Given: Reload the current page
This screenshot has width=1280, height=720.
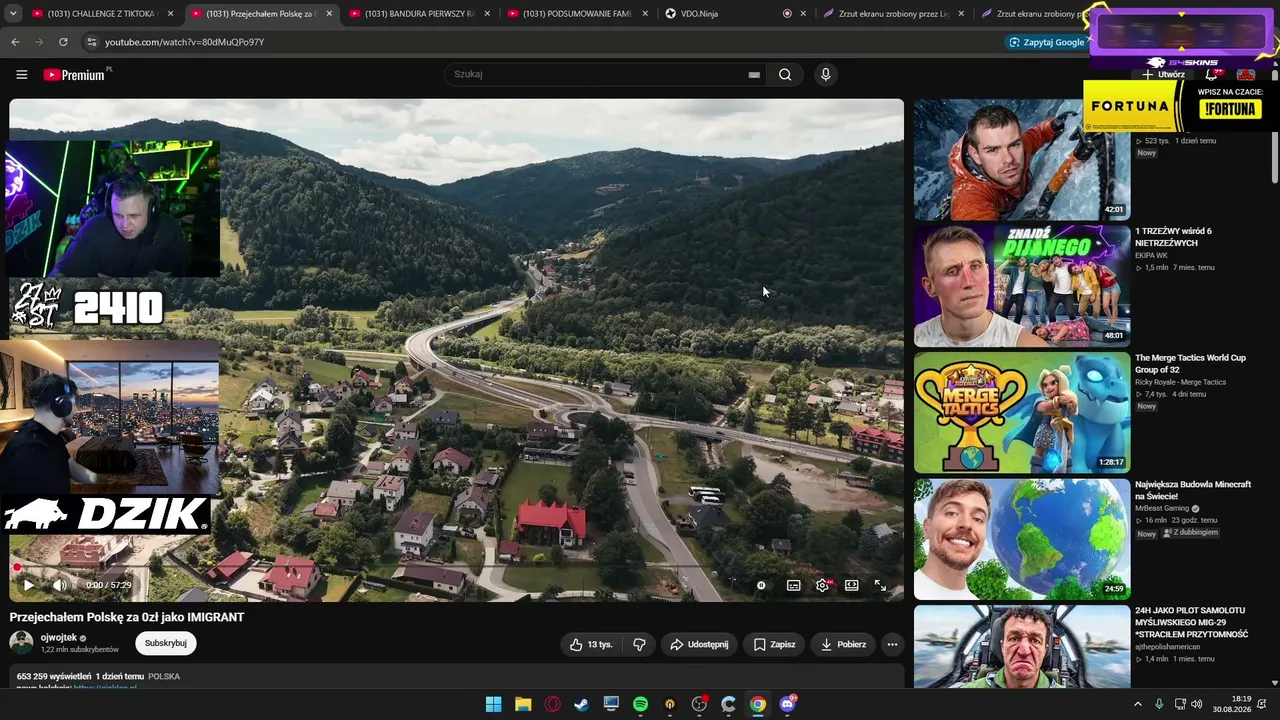Looking at the screenshot, I should 63,42.
